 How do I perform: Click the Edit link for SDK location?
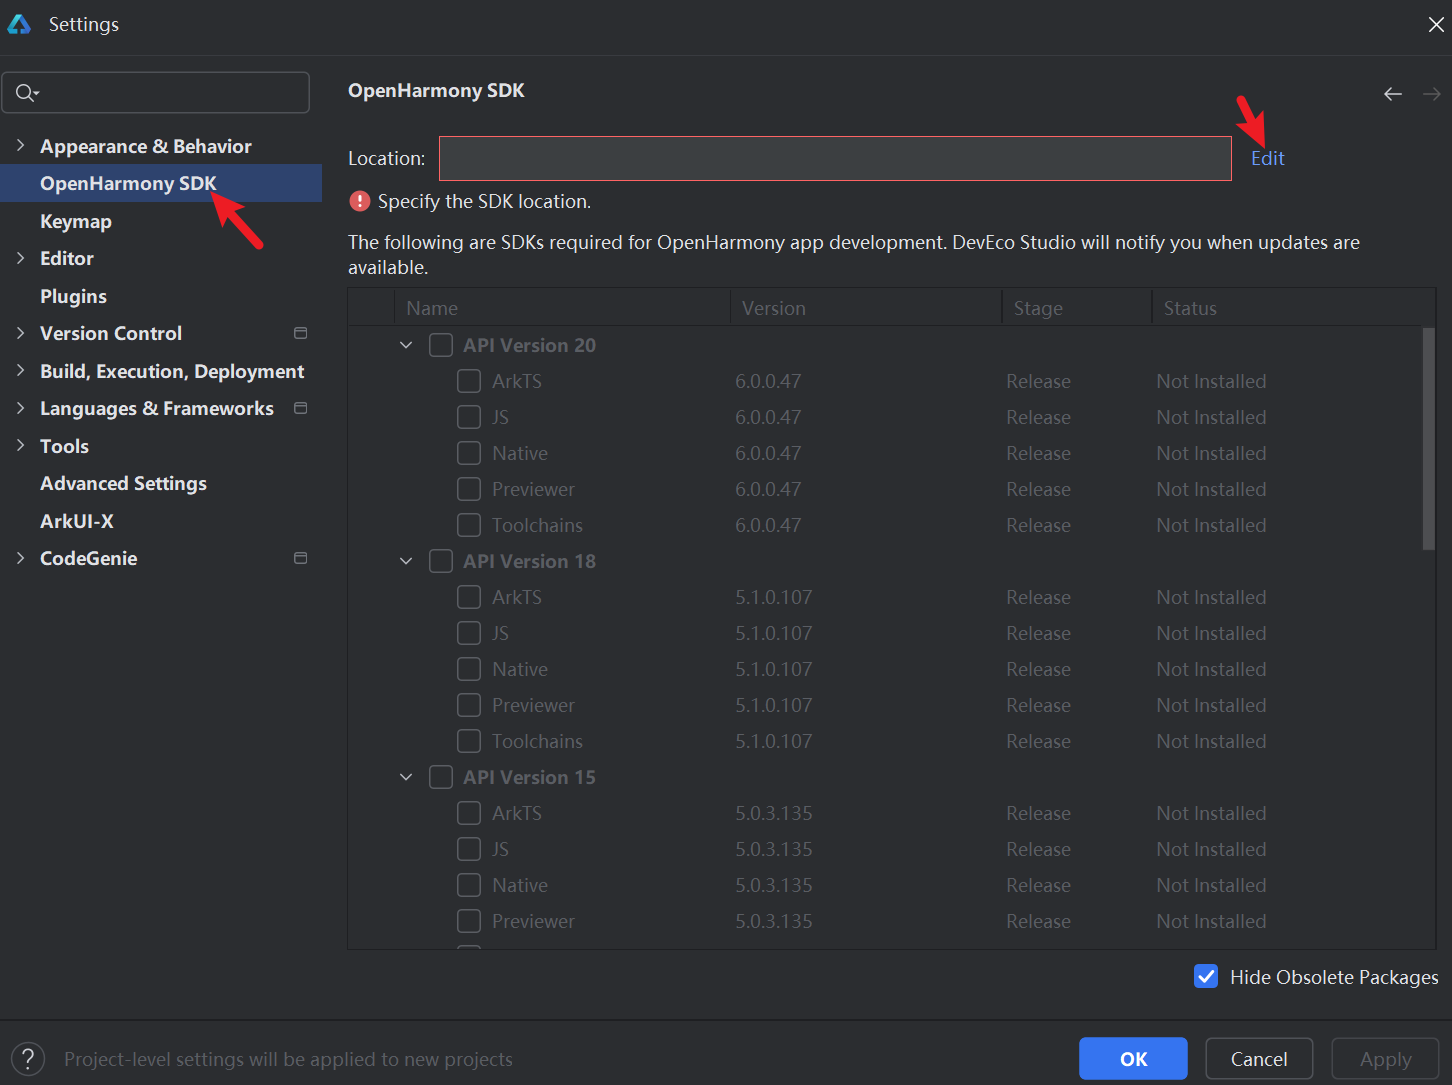coord(1267,158)
